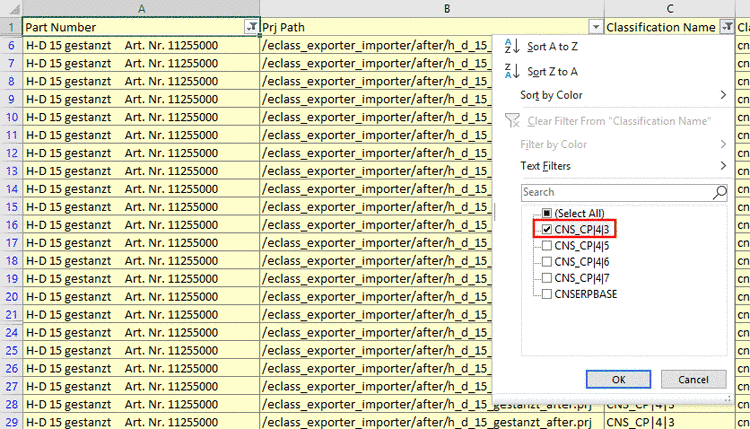The width and height of the screenshot is (750, 429).
Task: Click Part Number cell in row 7
Action: pos(141,64)
